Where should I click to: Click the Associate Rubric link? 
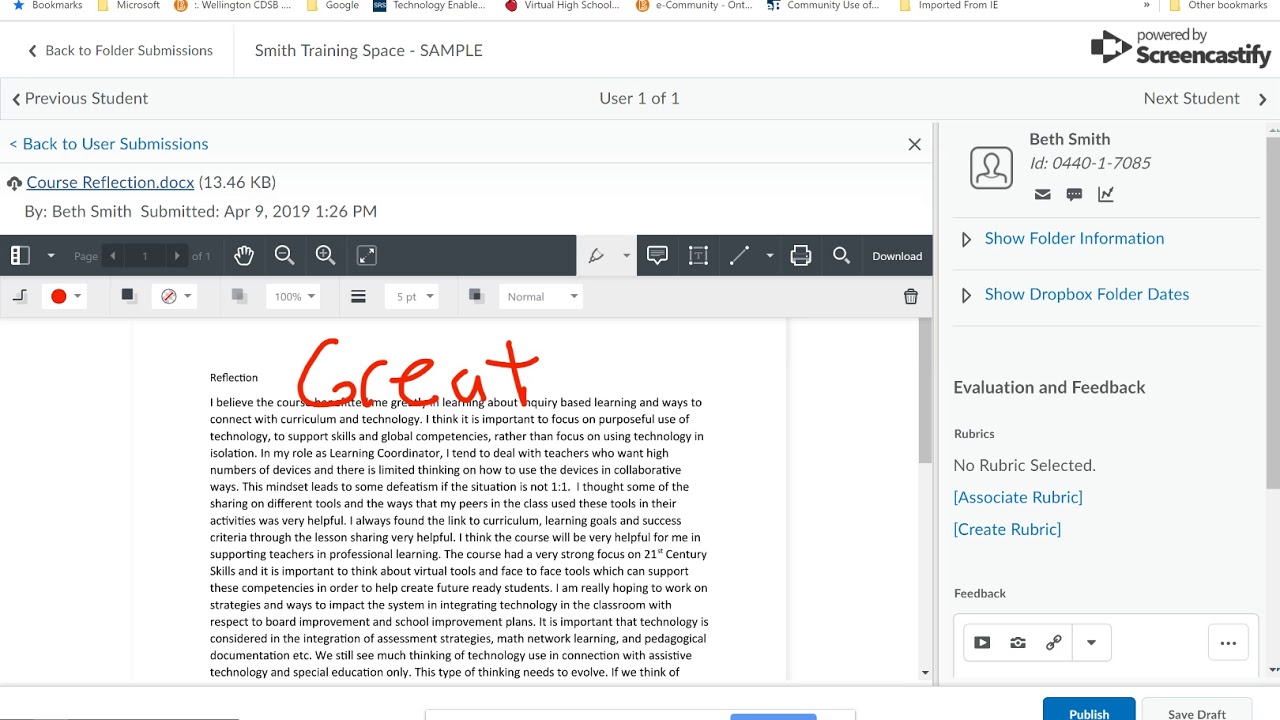(x=1018, y=497)
